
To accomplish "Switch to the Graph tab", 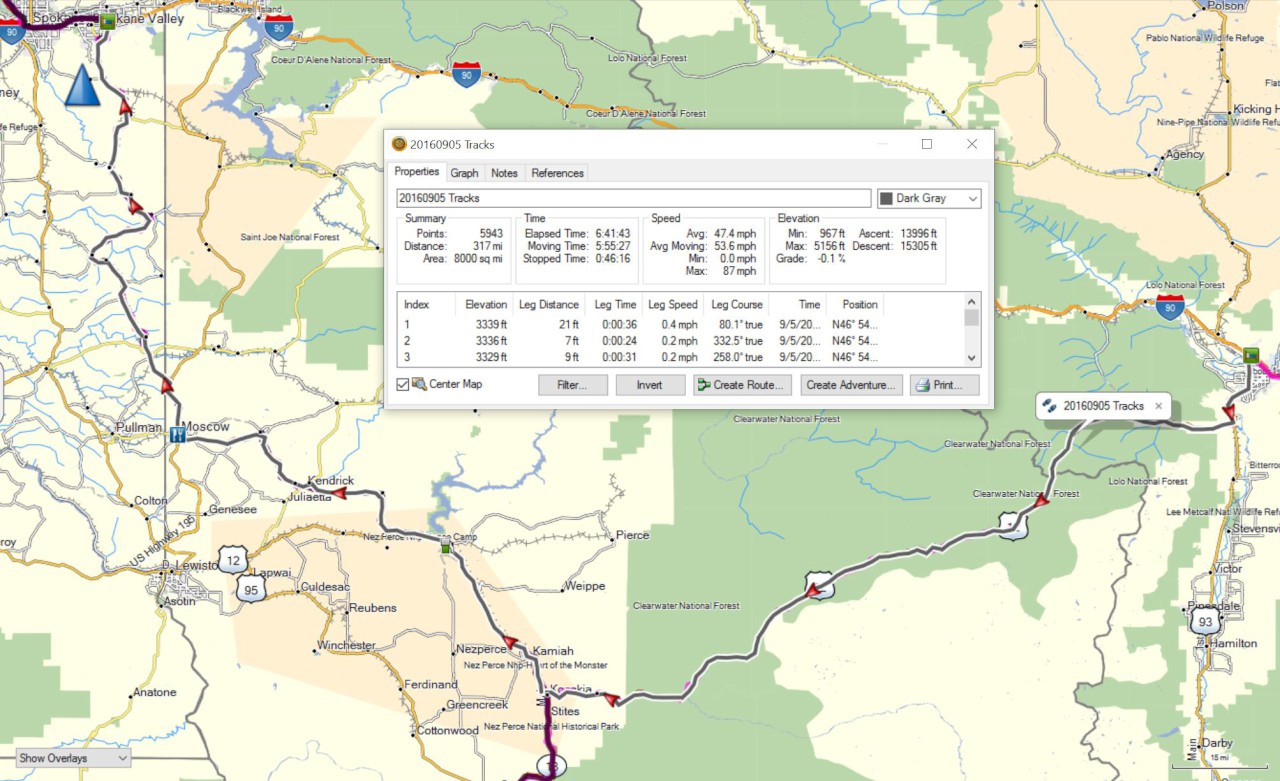I will [x=464, y=173].
